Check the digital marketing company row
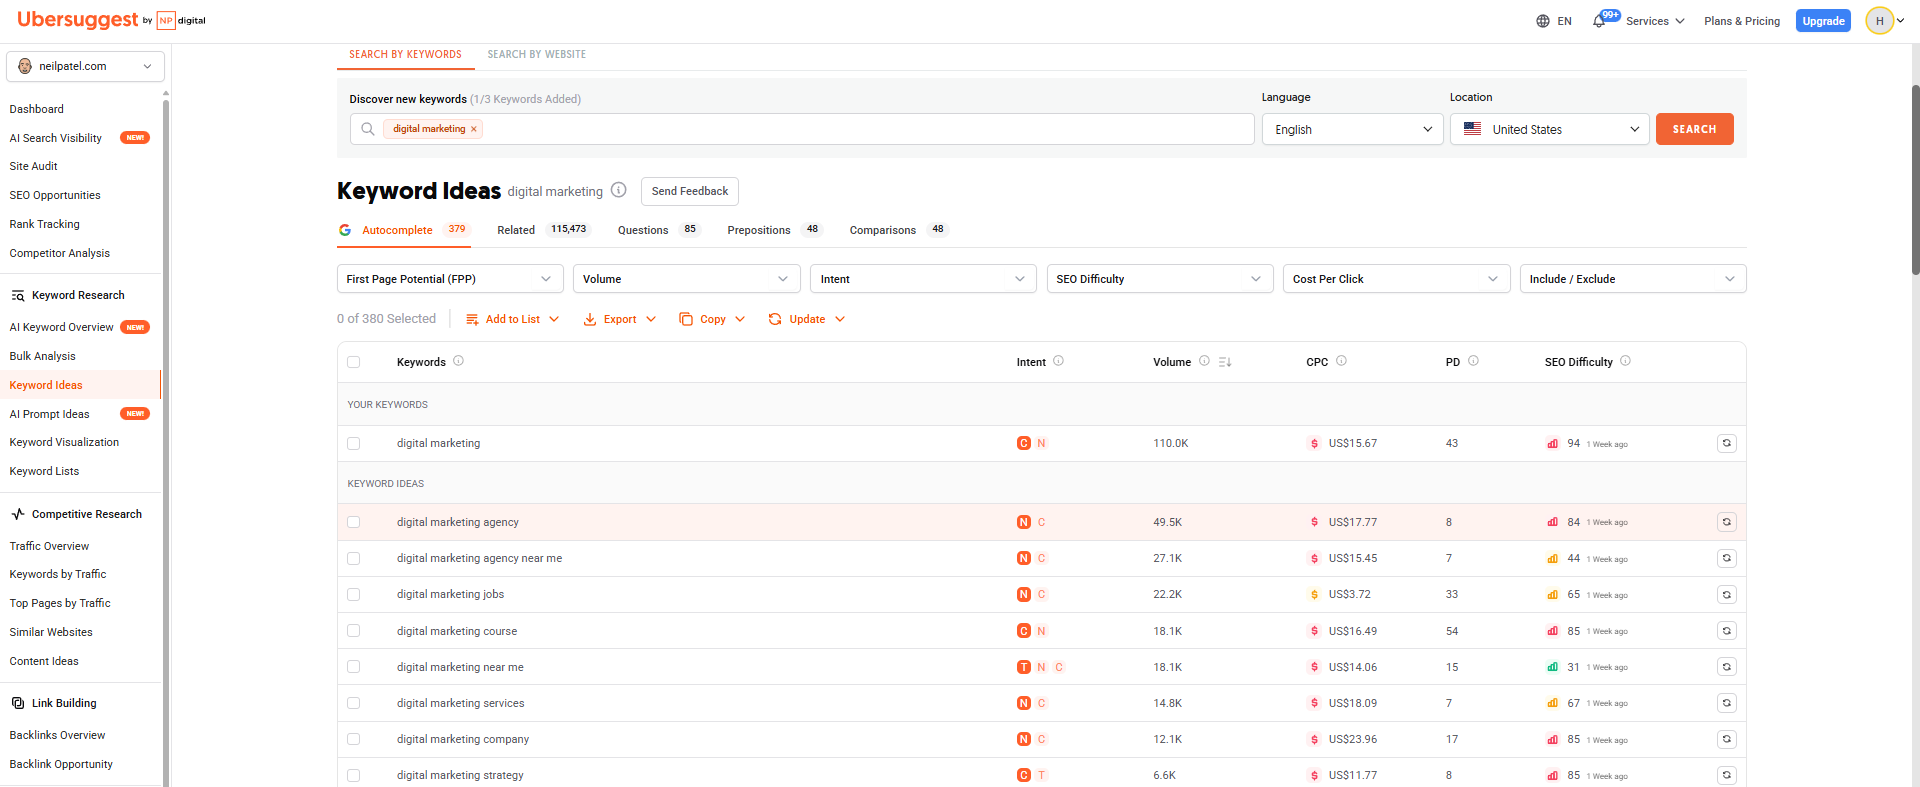Viewport: 1920px width, 787px height. [x=353, y=739]
